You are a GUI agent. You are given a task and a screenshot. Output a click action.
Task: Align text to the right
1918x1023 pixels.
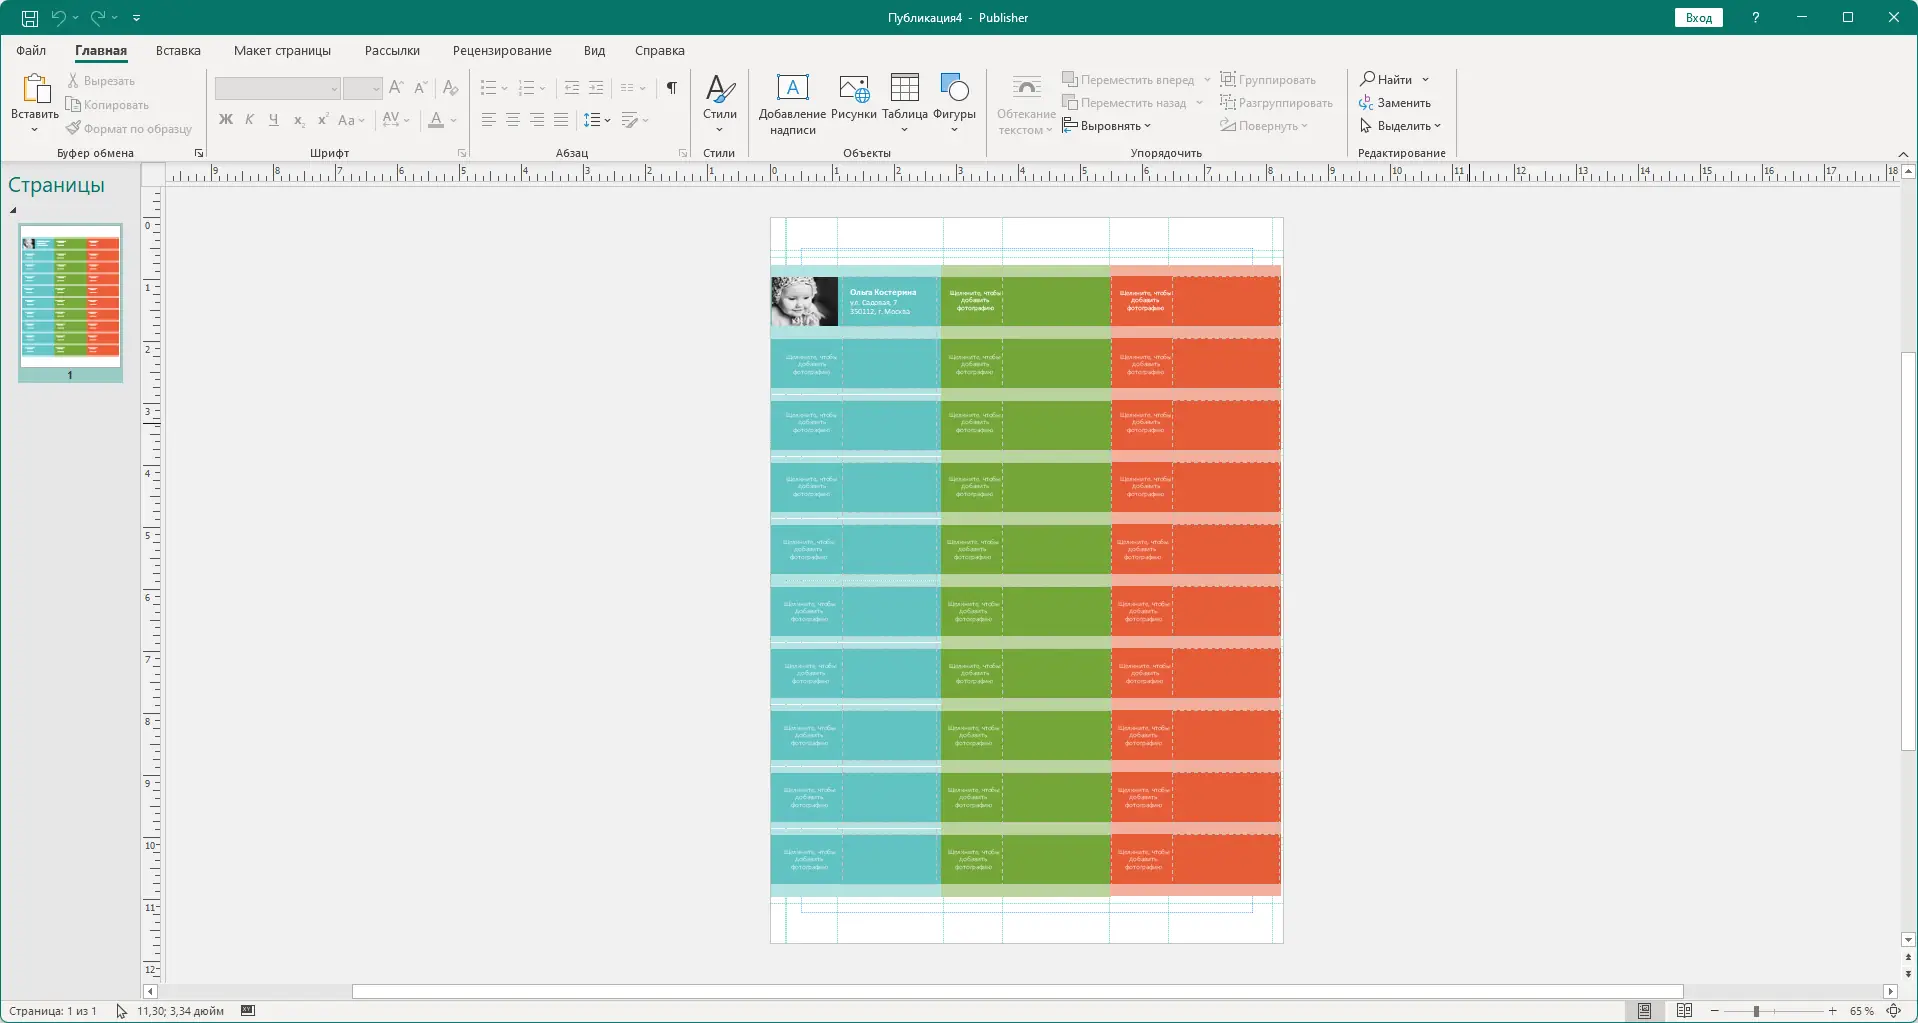click(x=537, y=120)
